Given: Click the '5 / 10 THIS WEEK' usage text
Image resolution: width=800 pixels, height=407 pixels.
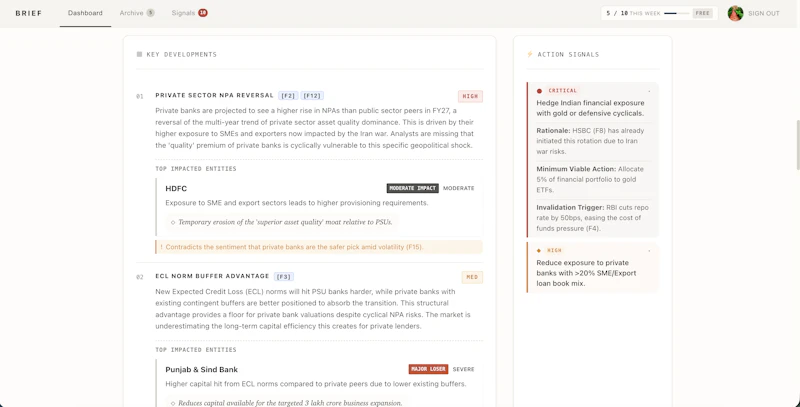Looking at the screenshot, I should (x=633, y=13).
